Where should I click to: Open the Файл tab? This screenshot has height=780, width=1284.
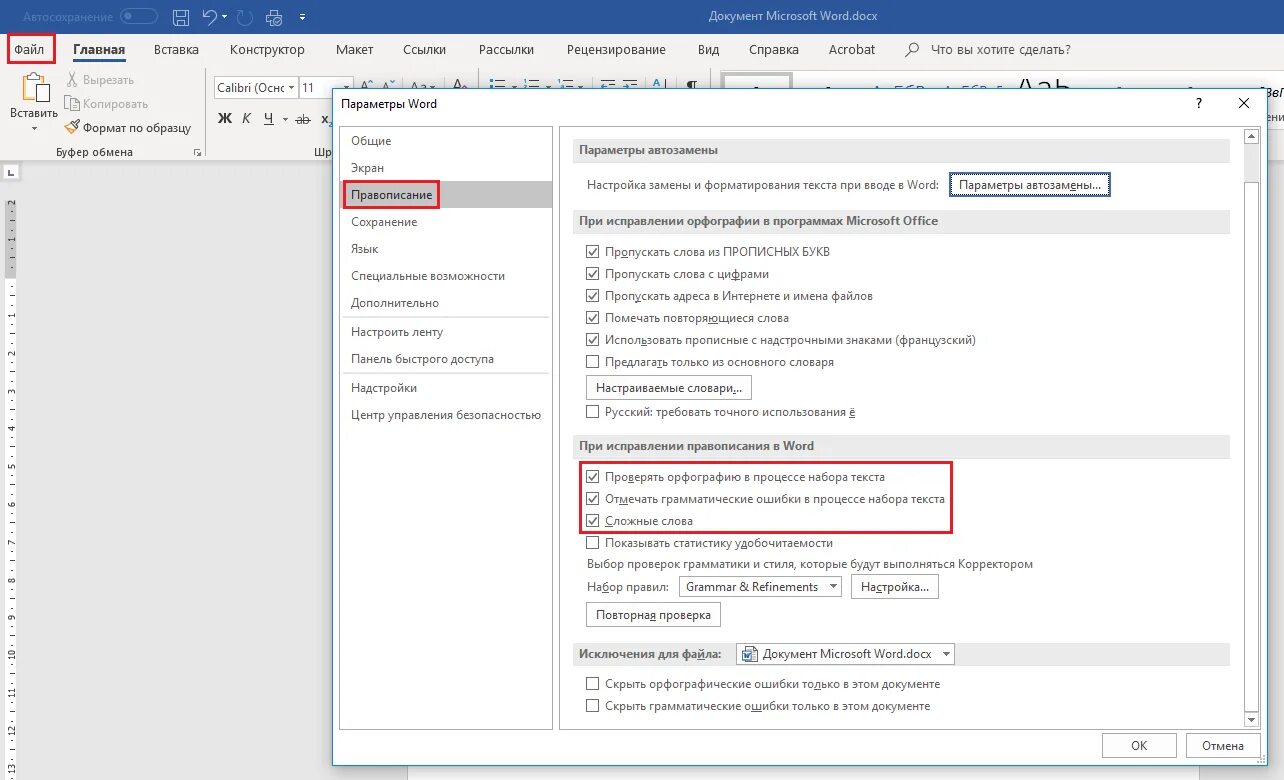30,49
